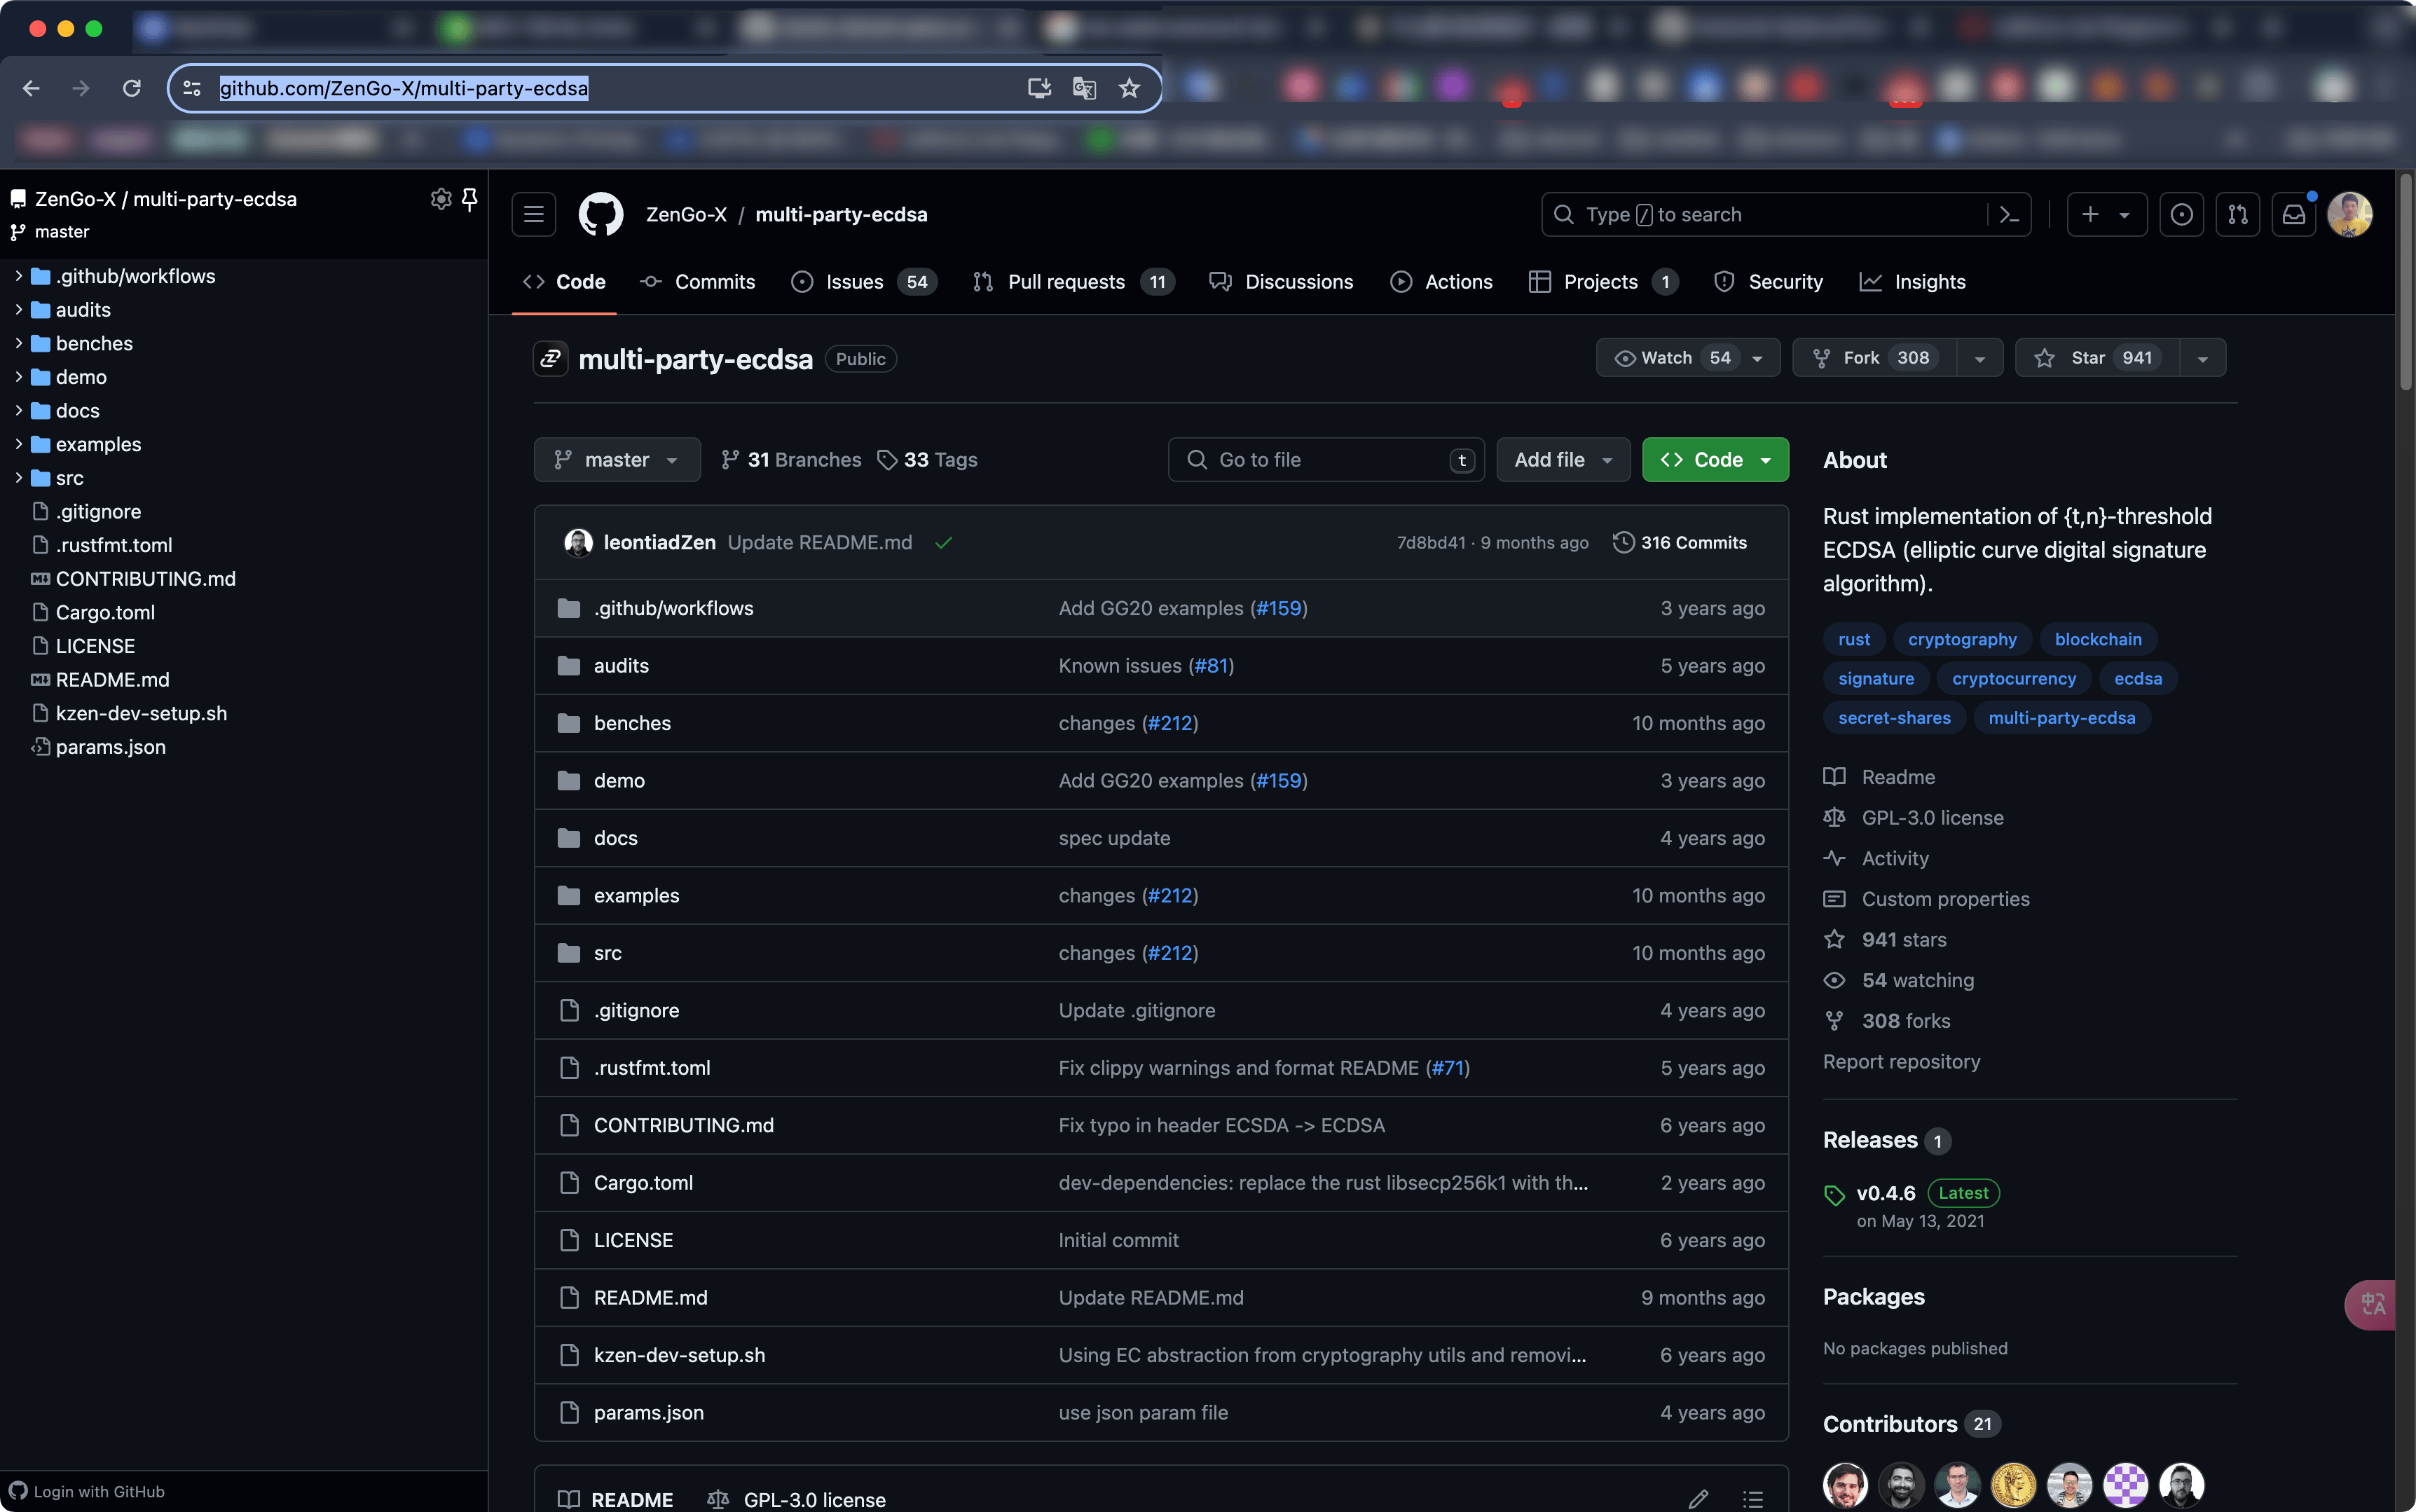This screenshot has height=1512, width=2416.
Task: Switch to the Issues tab
Action: tap(865, 282)
